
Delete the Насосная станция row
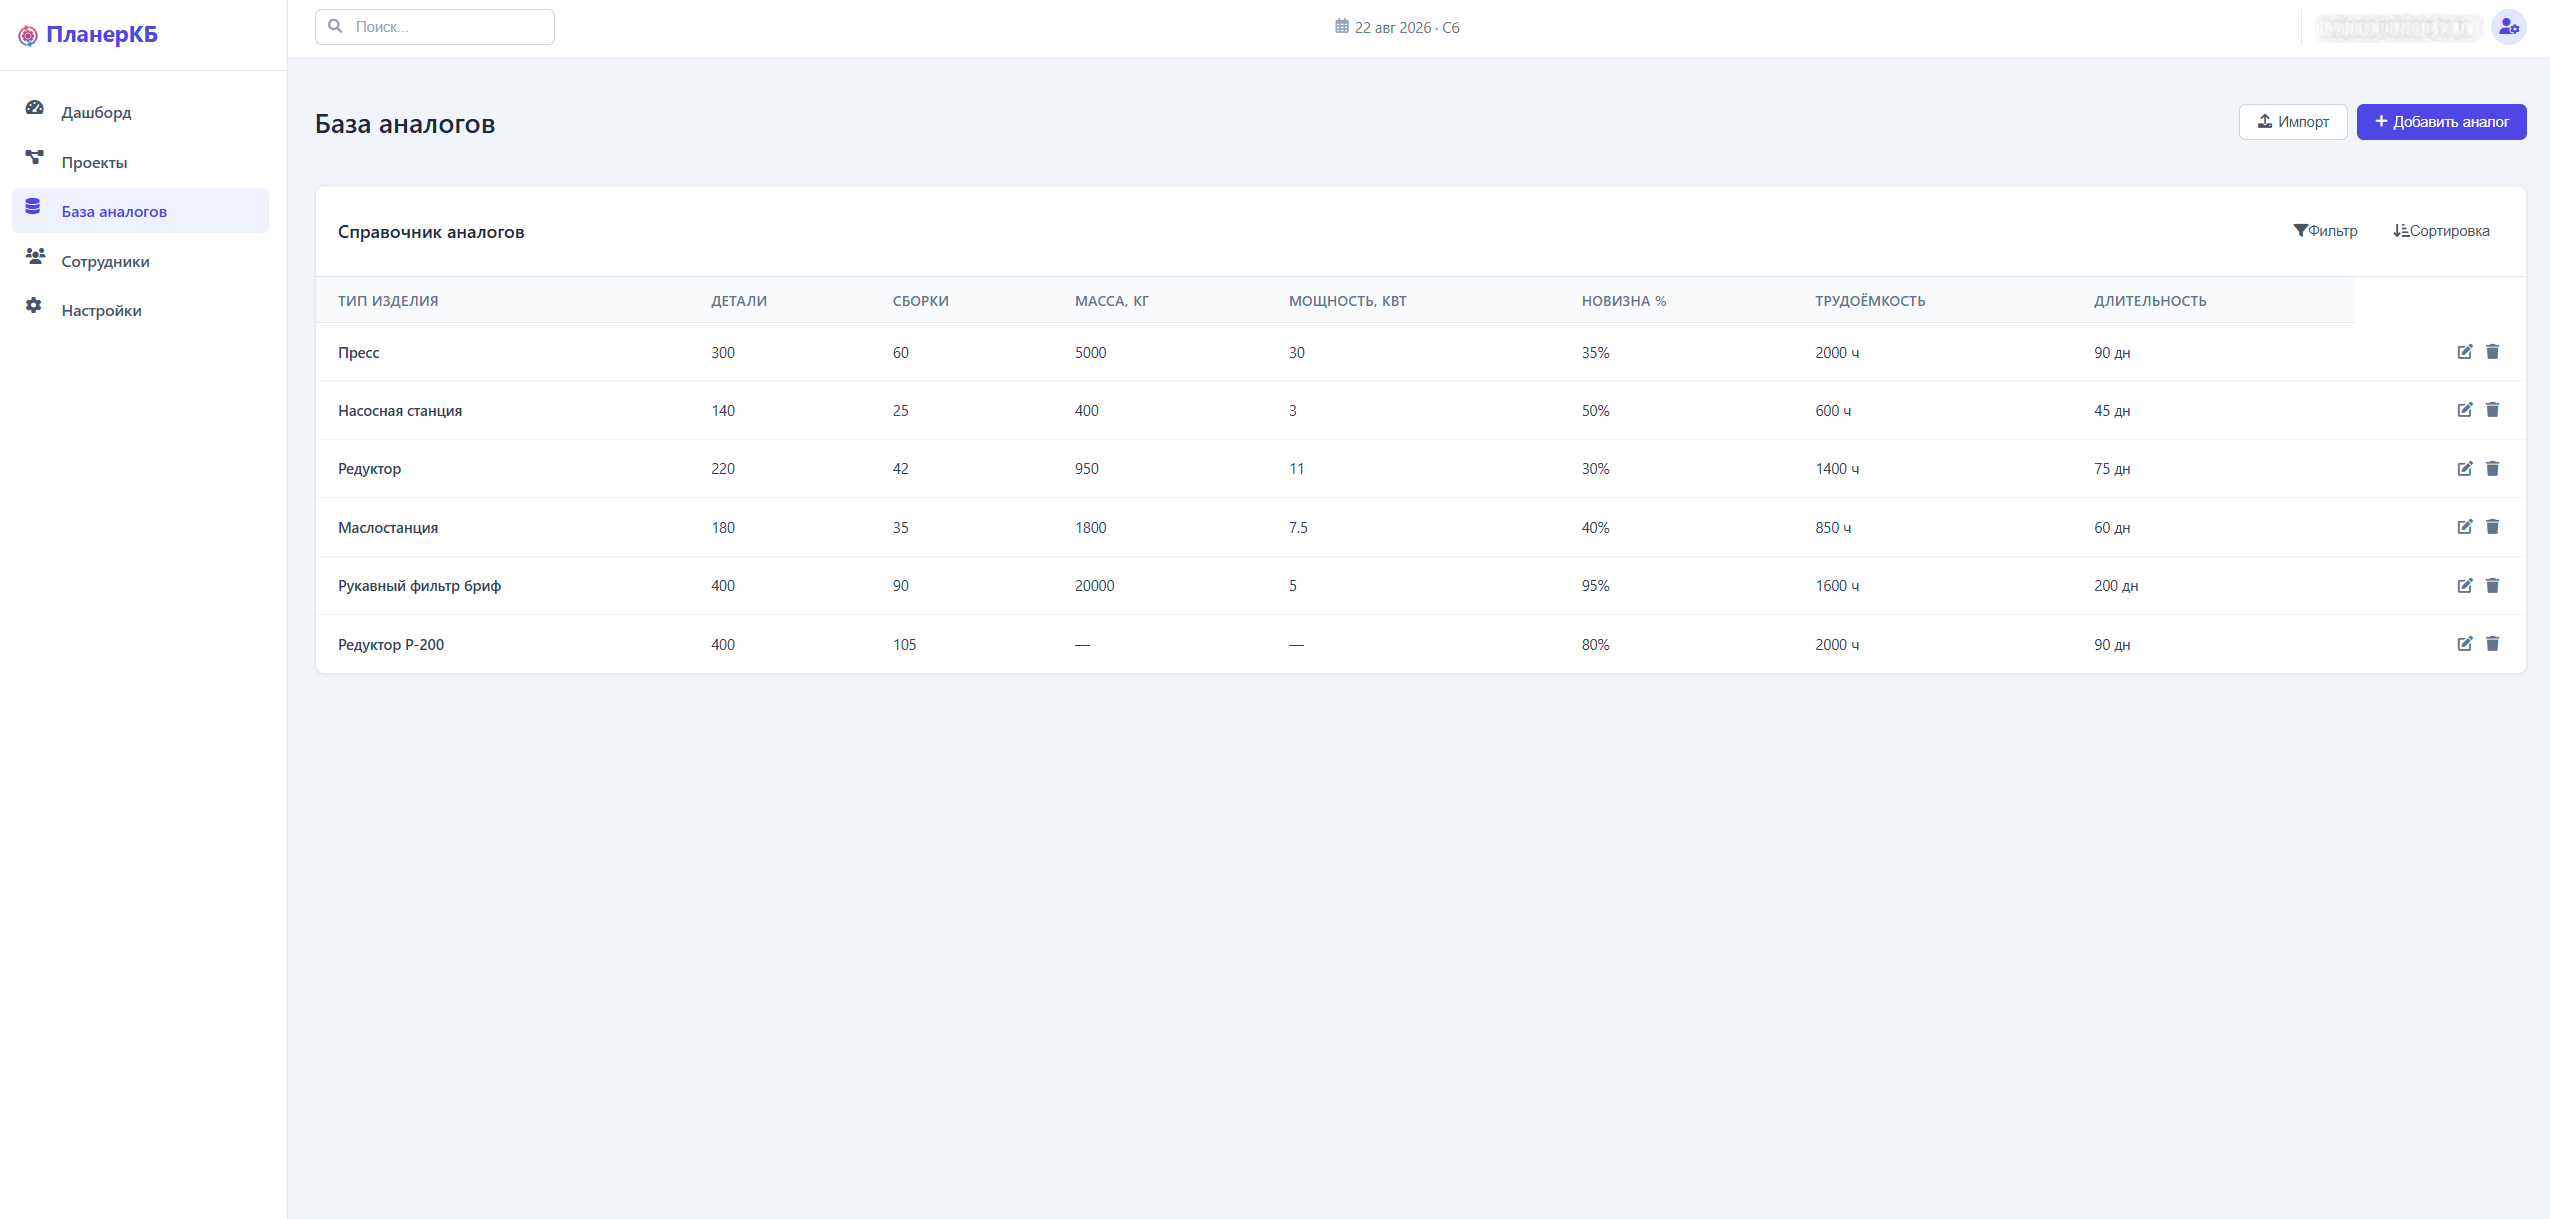click(x=2492, y=410)
